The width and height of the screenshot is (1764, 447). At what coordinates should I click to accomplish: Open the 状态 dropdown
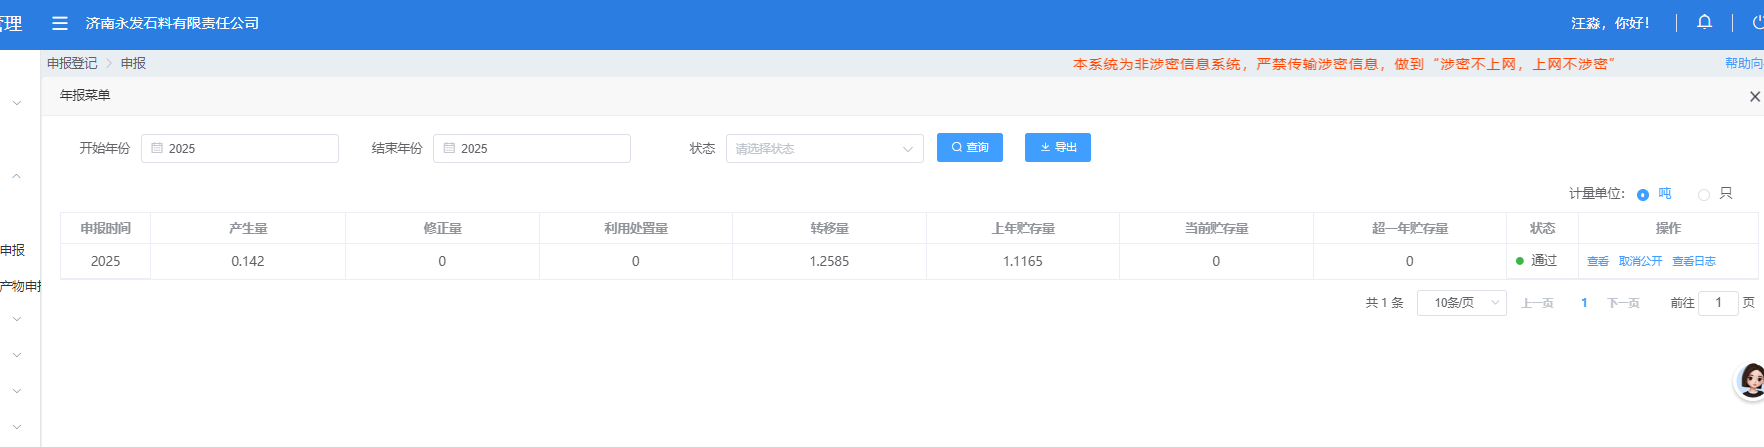(x=824, y=148)
